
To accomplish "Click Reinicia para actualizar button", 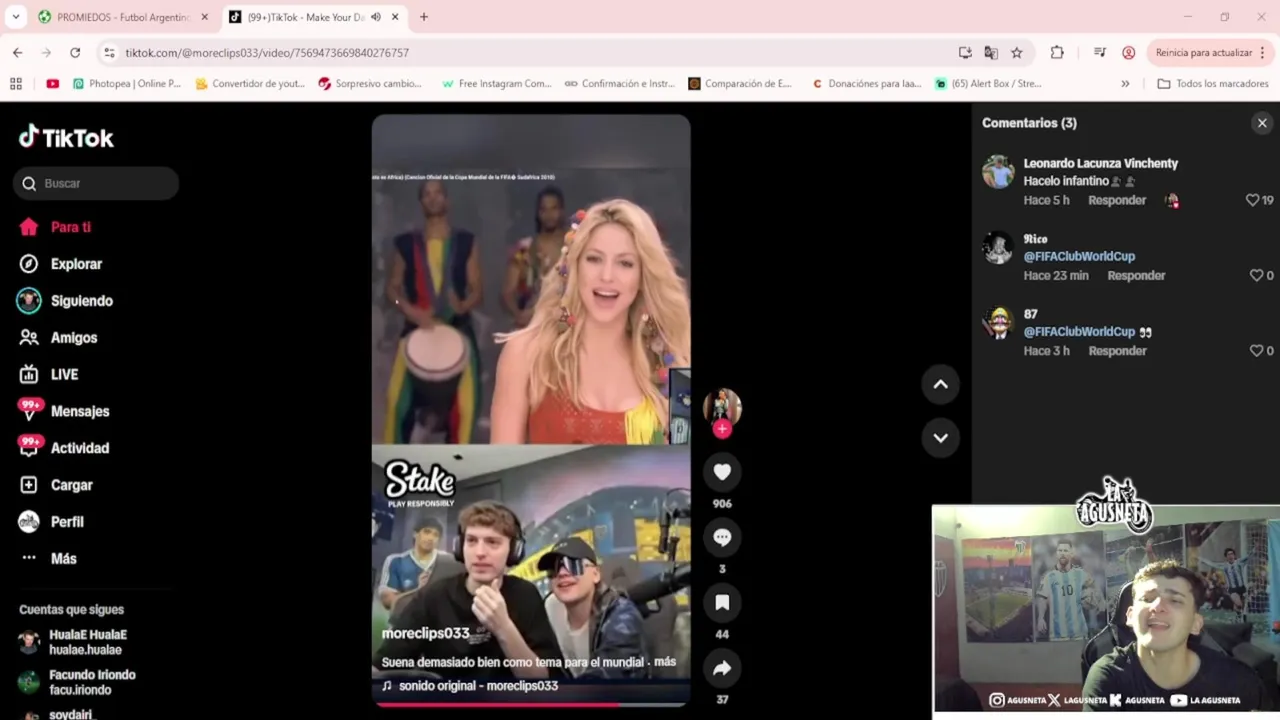I will click(1204, 52).
